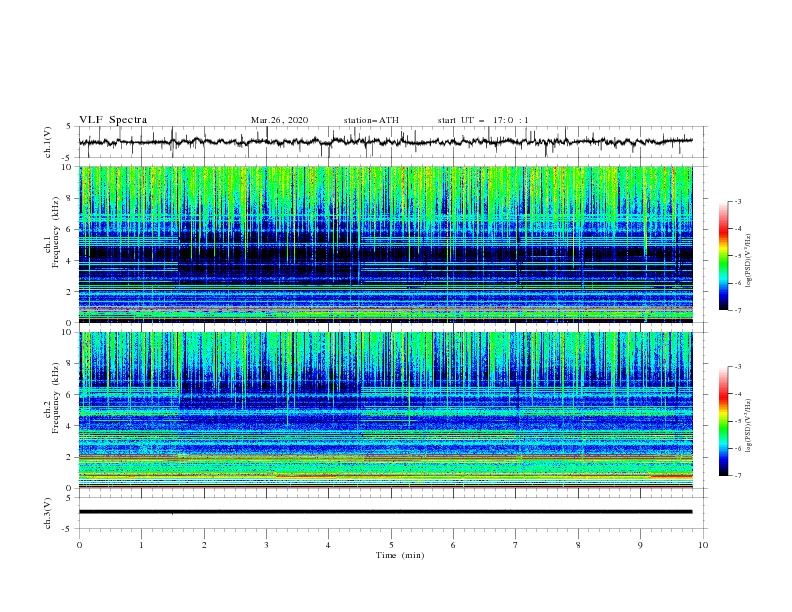This screenshot has width=792, height=612.
Task: Click time axis tick label "1"
Action: 141,545
